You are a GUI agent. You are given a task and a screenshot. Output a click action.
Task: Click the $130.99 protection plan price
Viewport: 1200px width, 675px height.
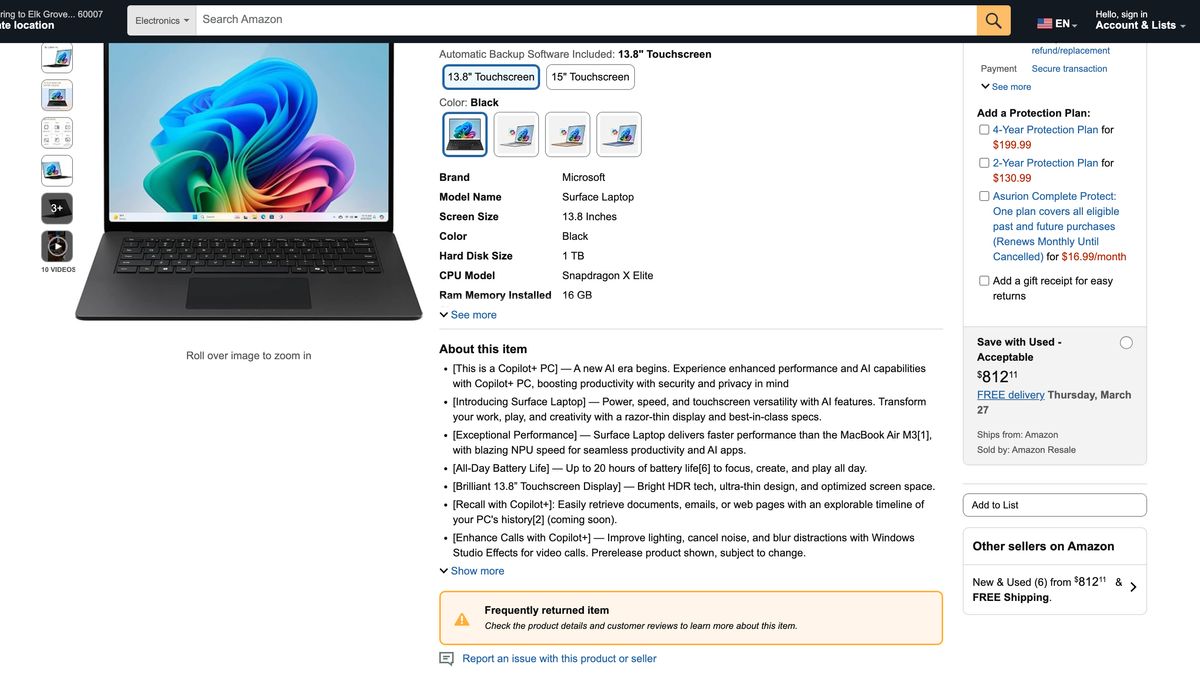[1012, 178]
